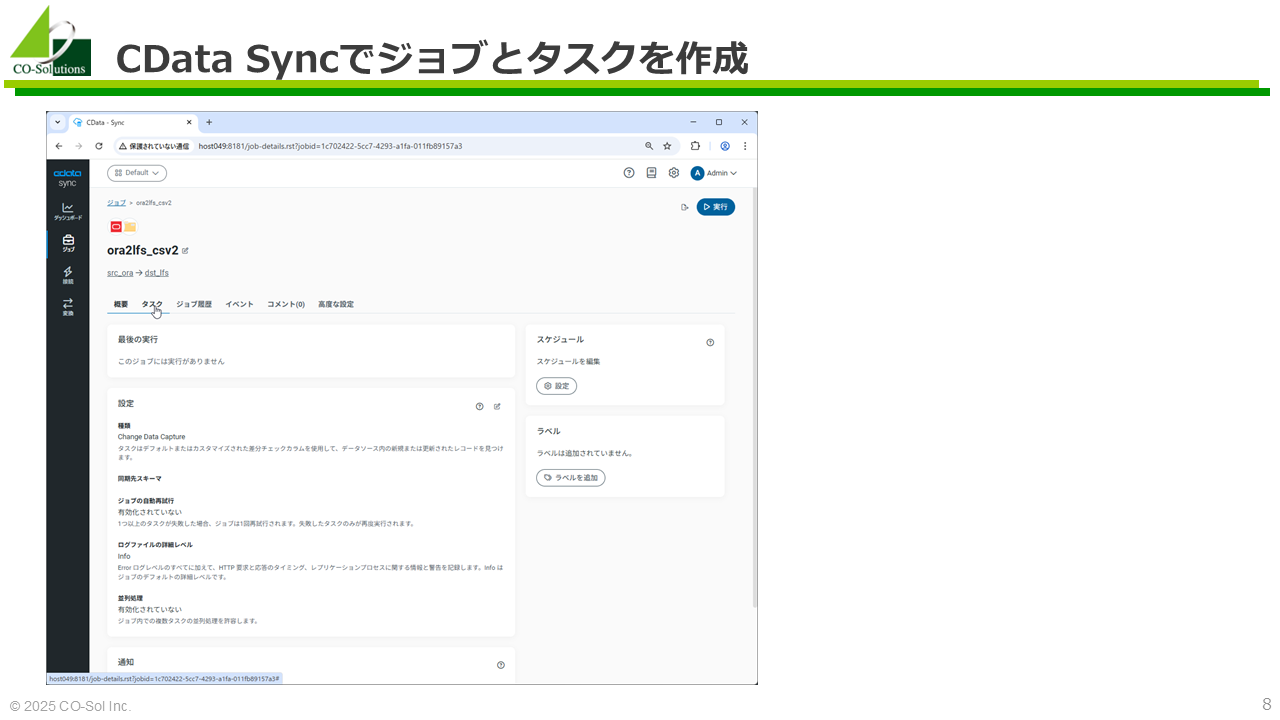Open the ジョブ sidebar item

point(68,243)
